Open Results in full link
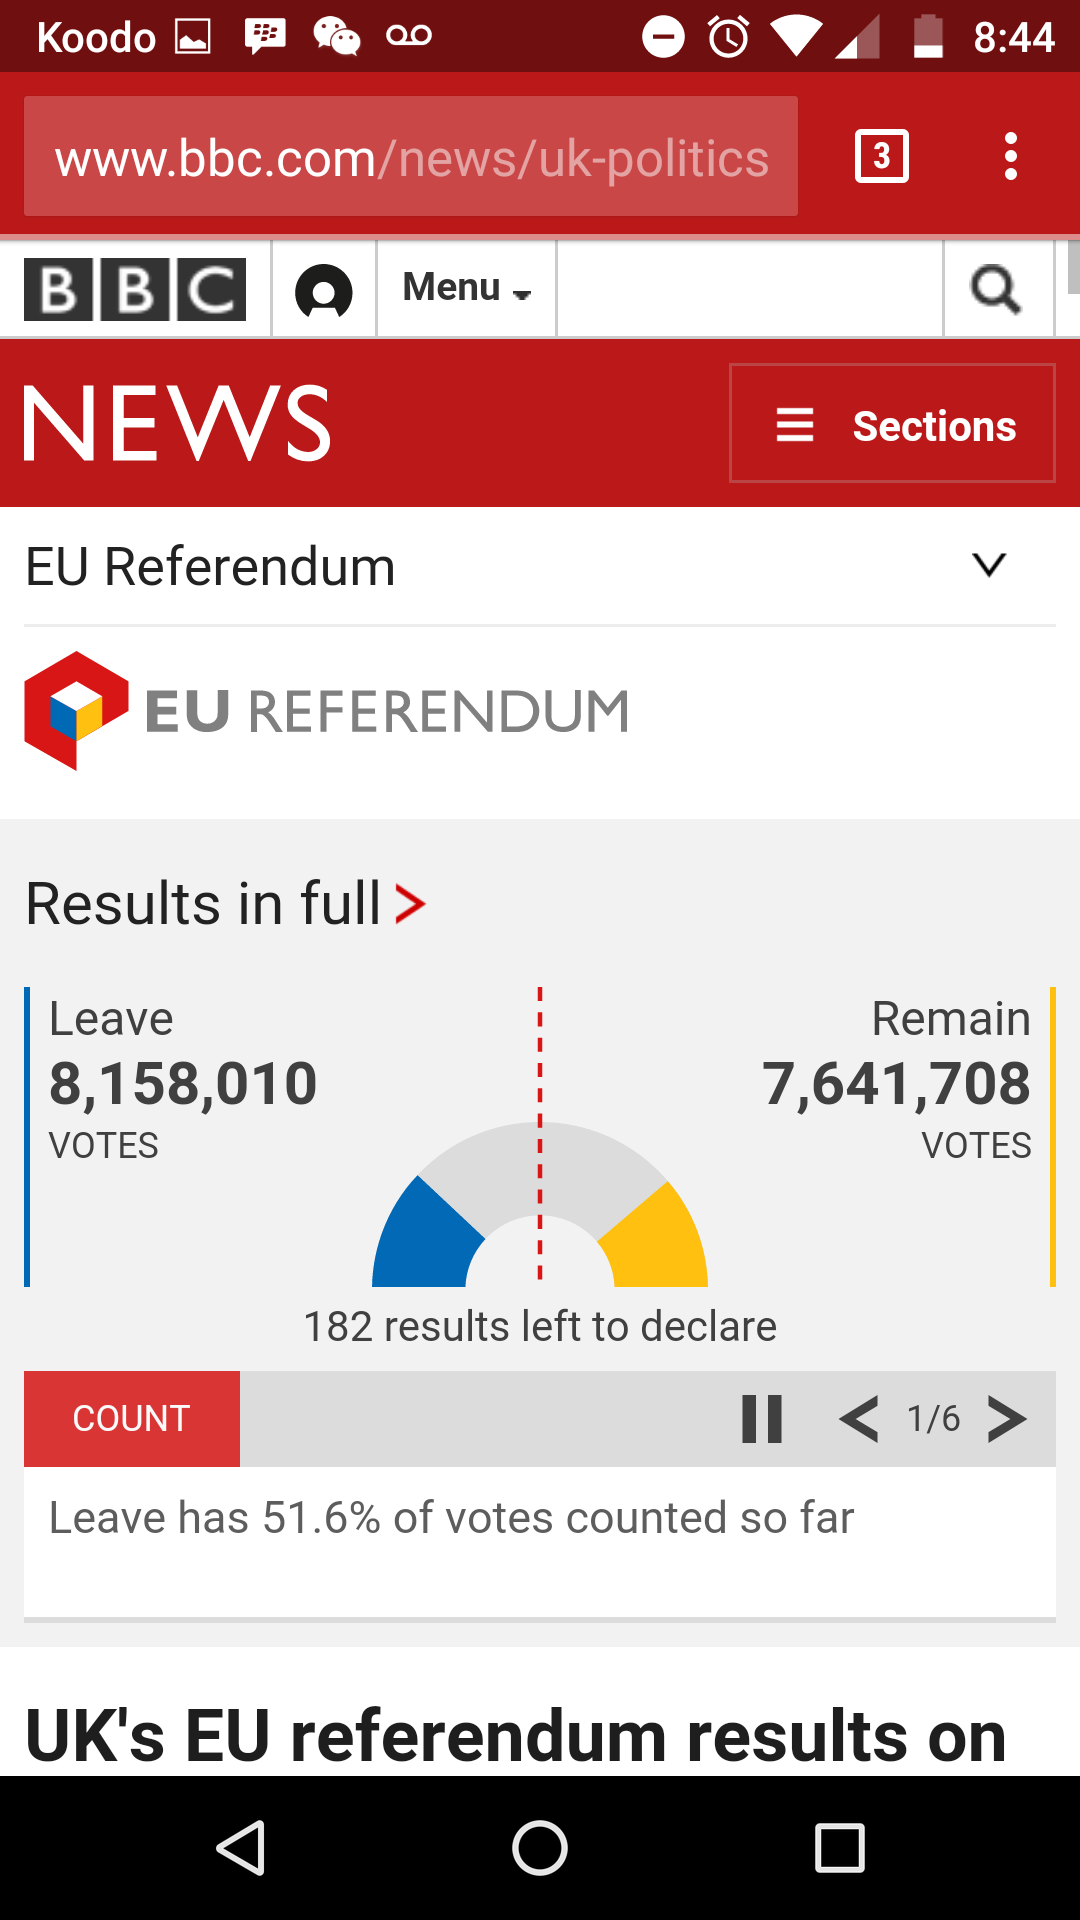This screenshot has height=1920, width=1080. pyautogui.click(x=226, y=904)
